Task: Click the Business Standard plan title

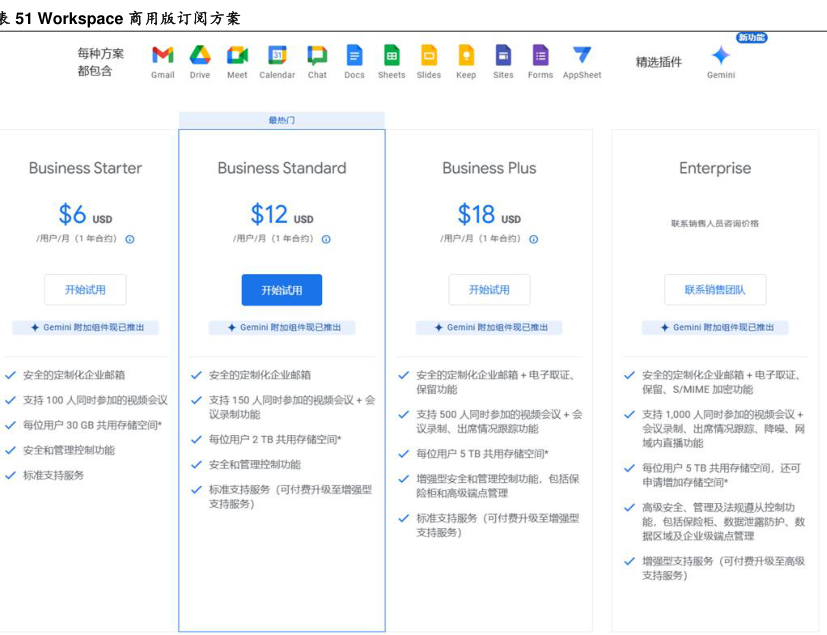Action: click(x=282, y=168)
